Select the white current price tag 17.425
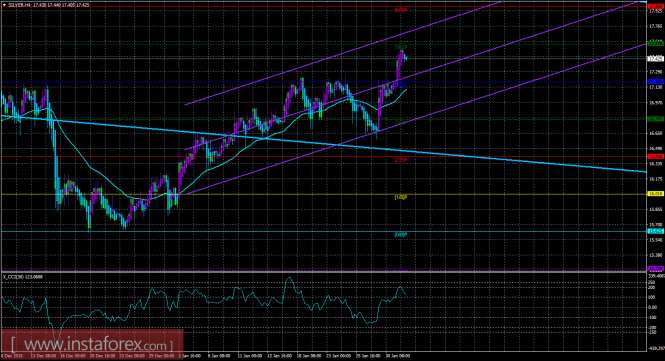 (656, 59)
